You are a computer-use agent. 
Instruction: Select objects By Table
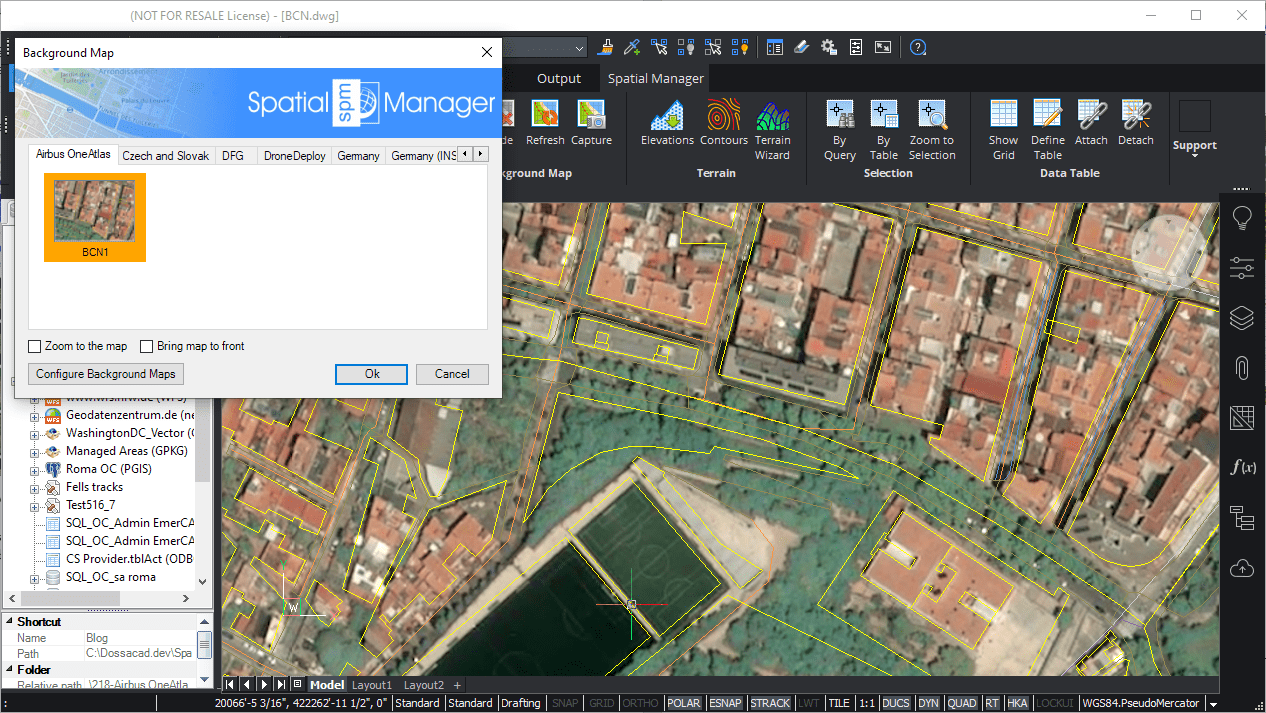tap(884, 130)
